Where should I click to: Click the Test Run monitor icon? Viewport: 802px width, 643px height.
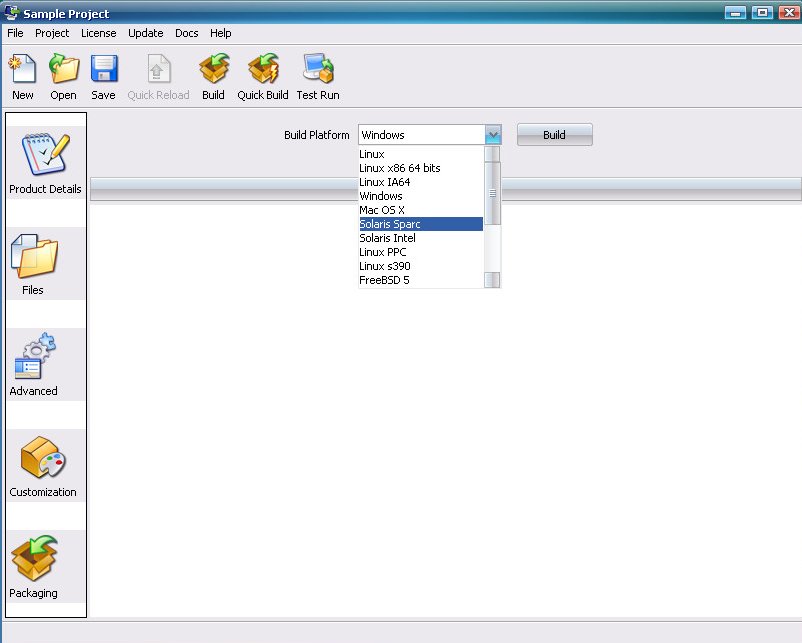[x=318, y=69]
